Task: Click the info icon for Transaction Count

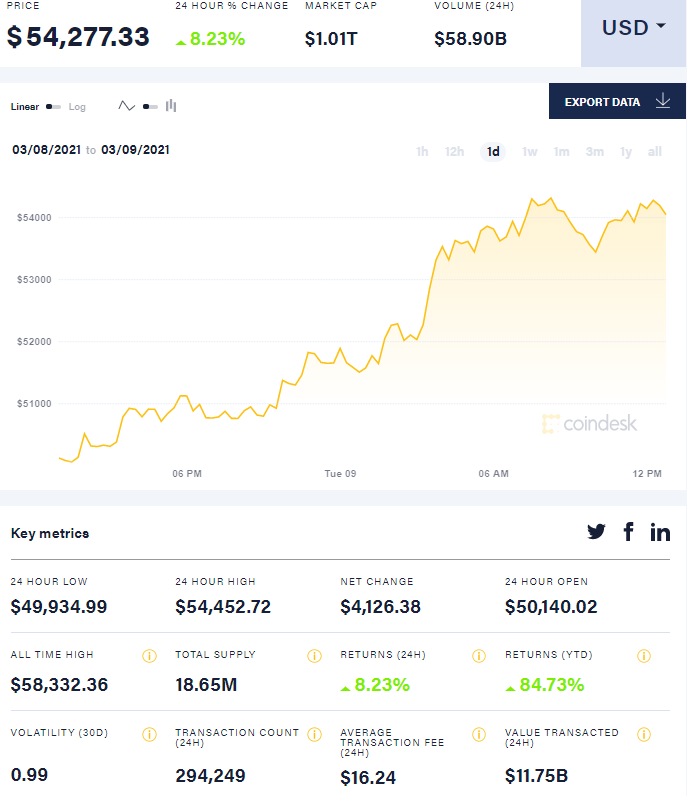Action: (x=314, y=734)
